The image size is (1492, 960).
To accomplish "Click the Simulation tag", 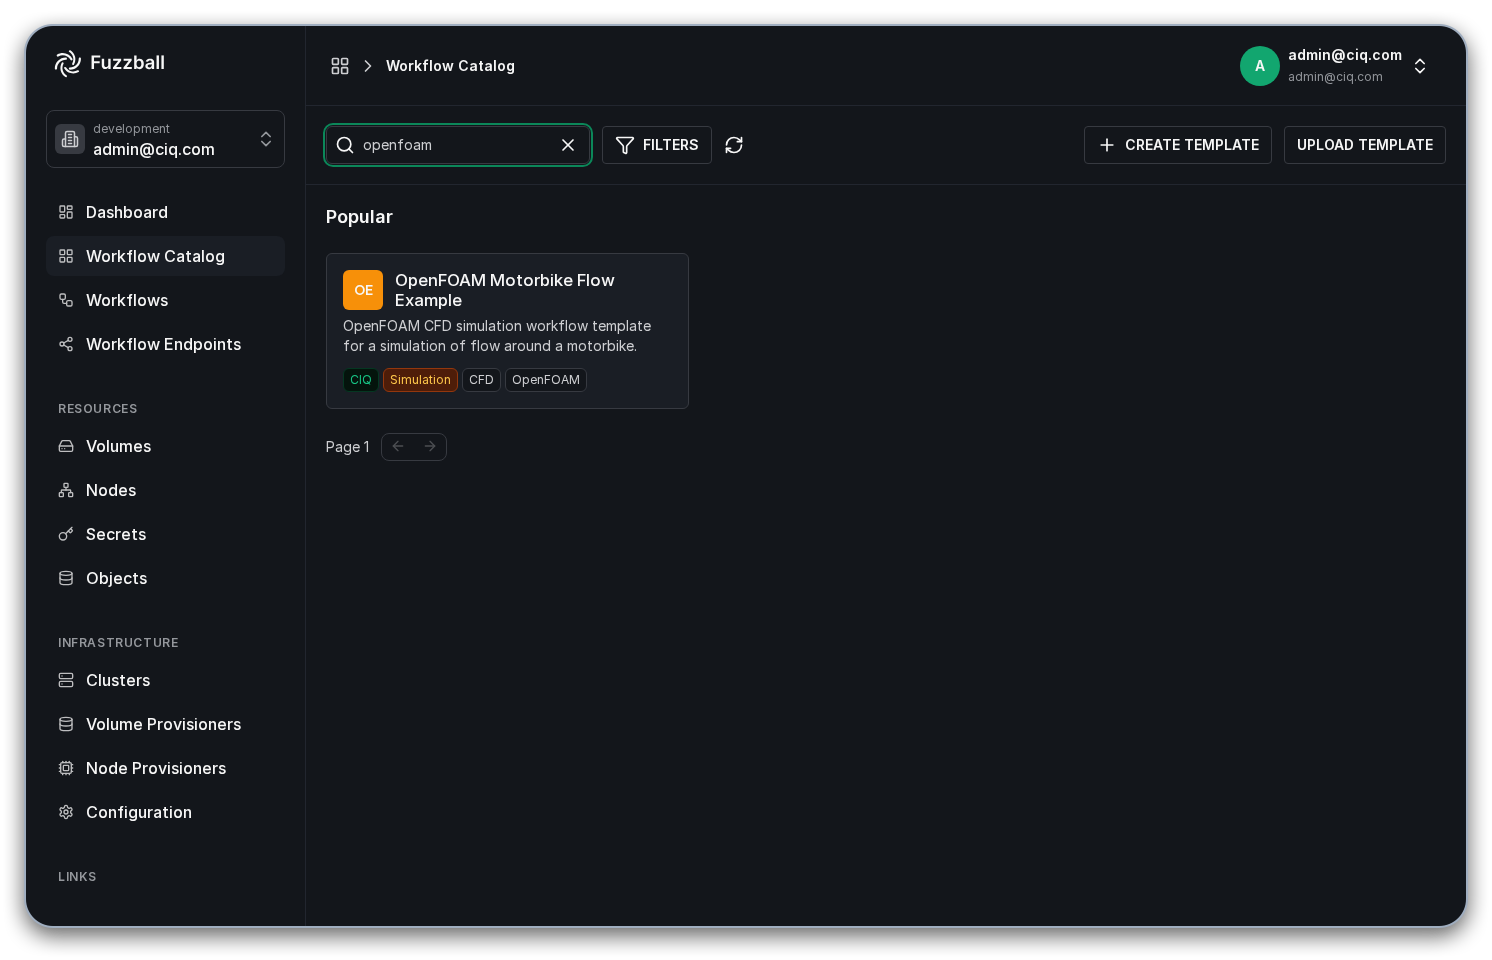I will click(420, 380).
